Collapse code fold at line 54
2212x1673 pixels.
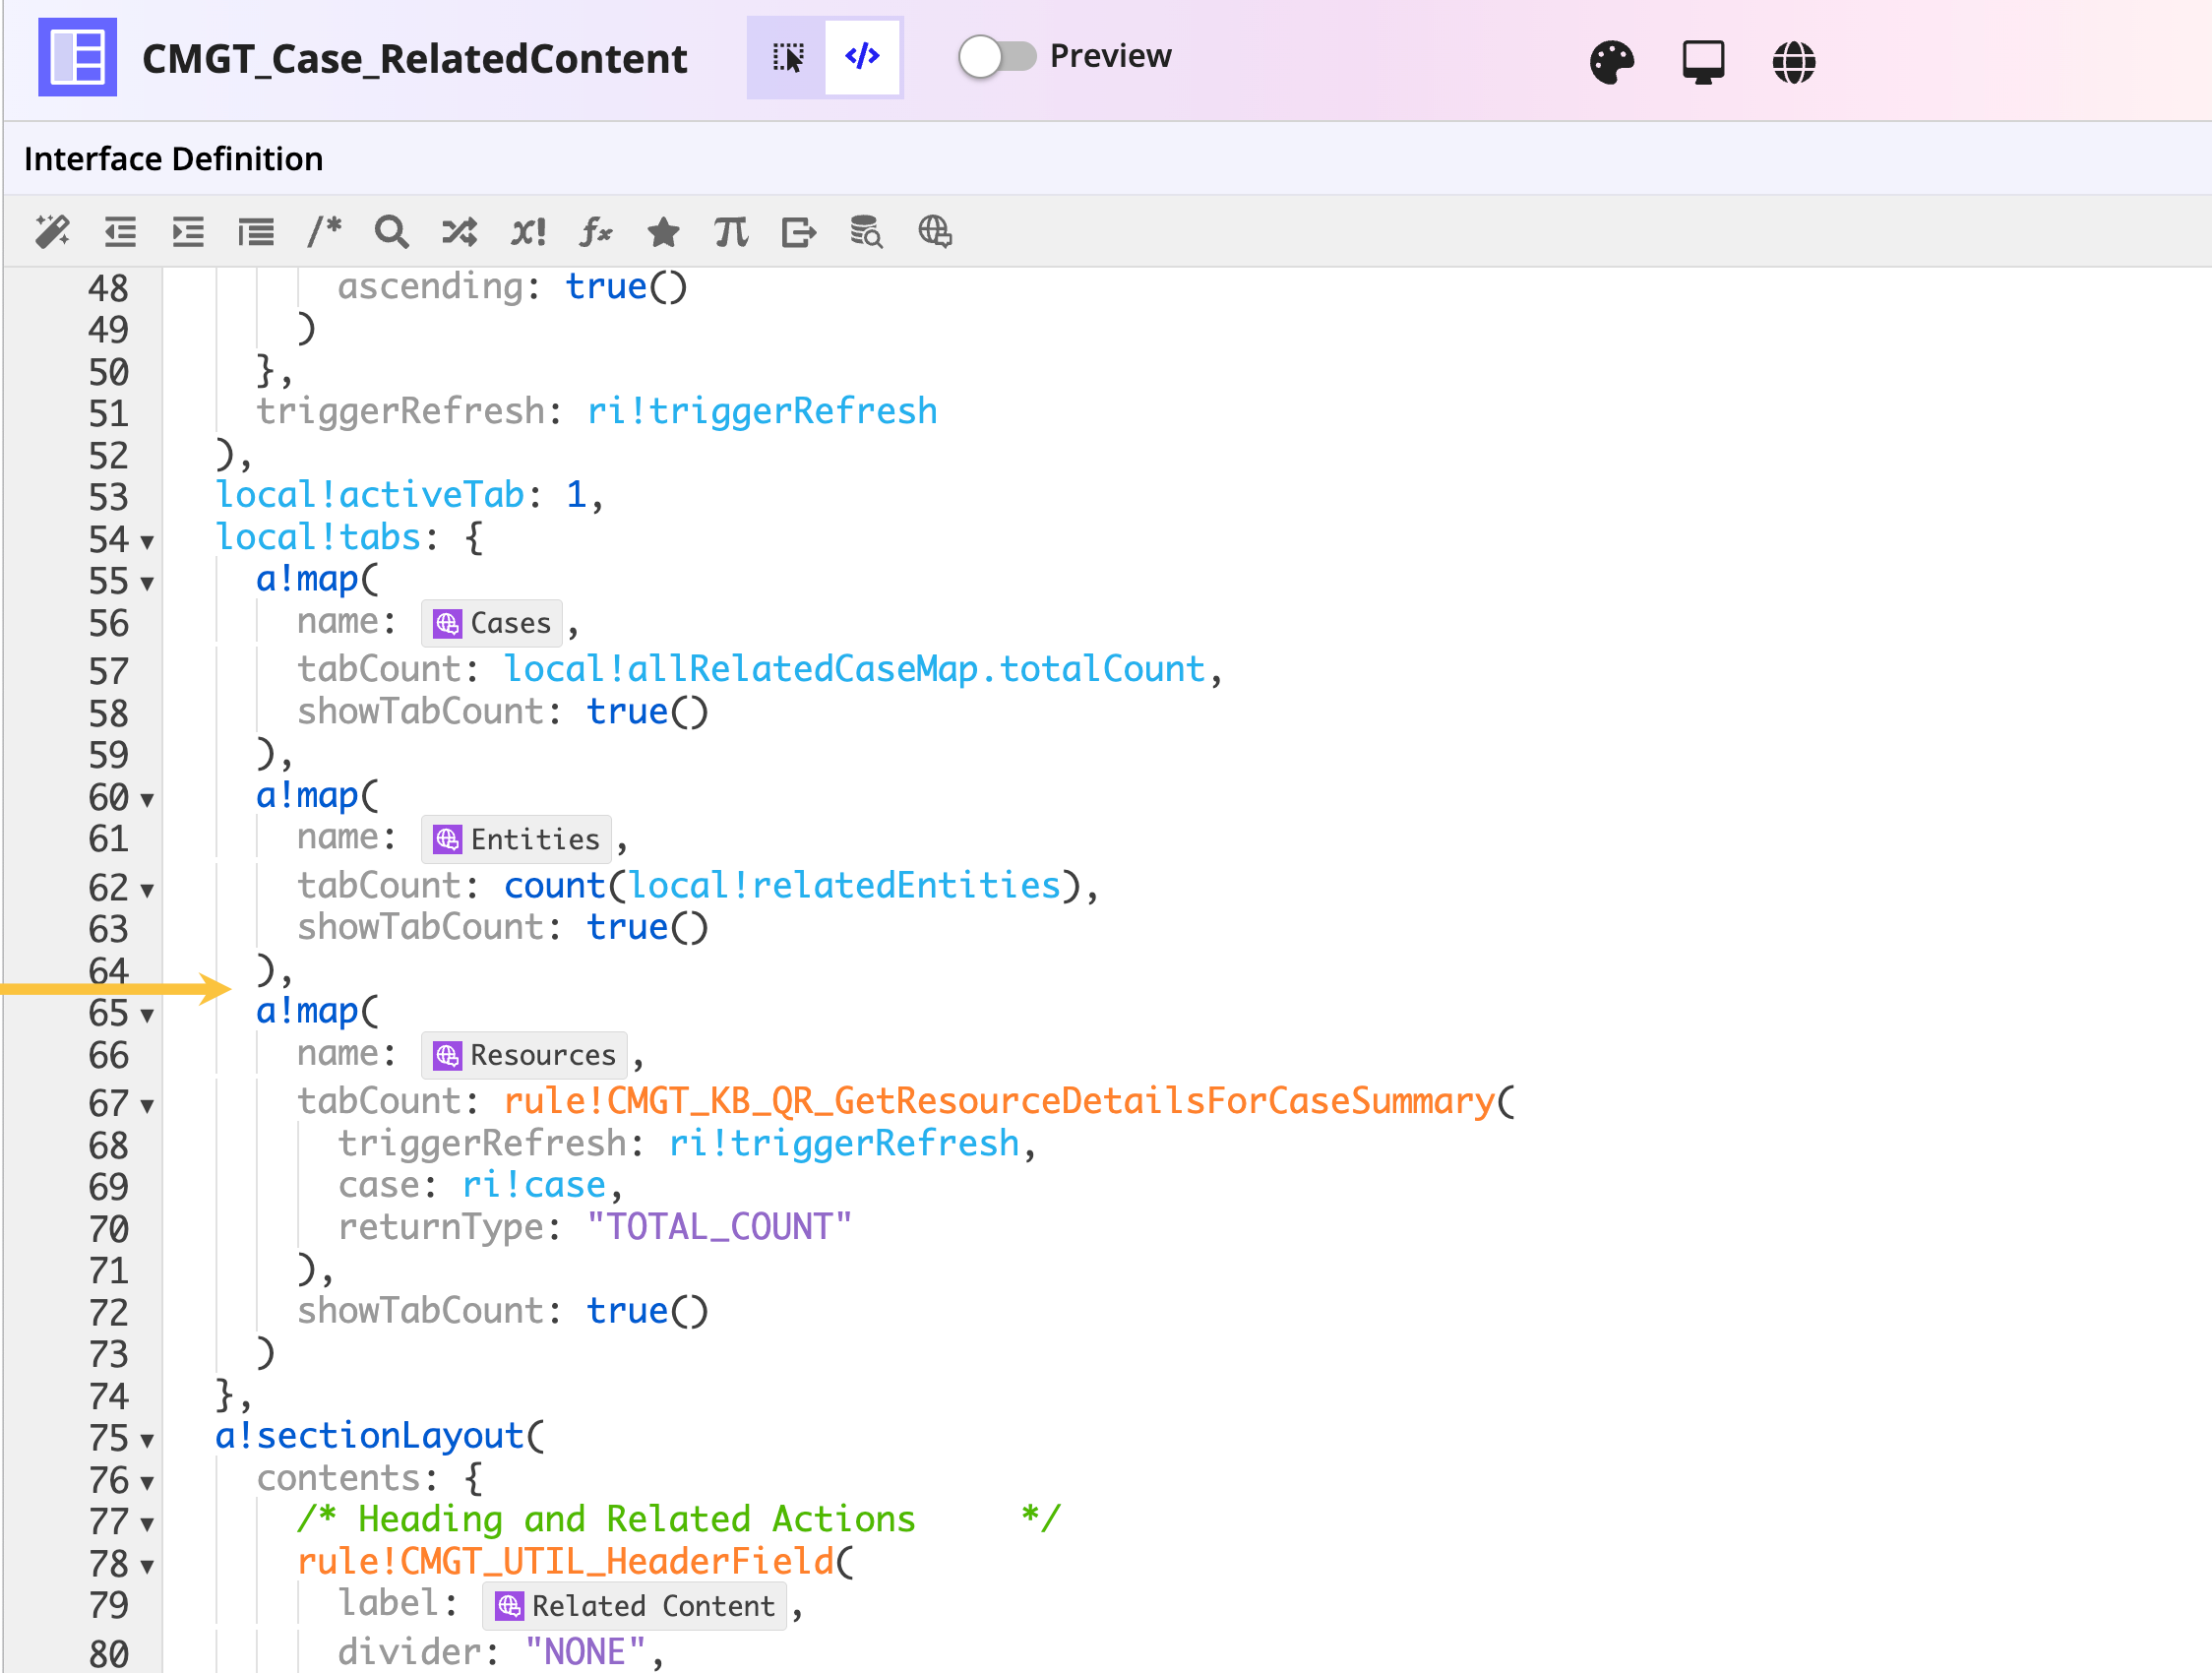coord(147,542)
